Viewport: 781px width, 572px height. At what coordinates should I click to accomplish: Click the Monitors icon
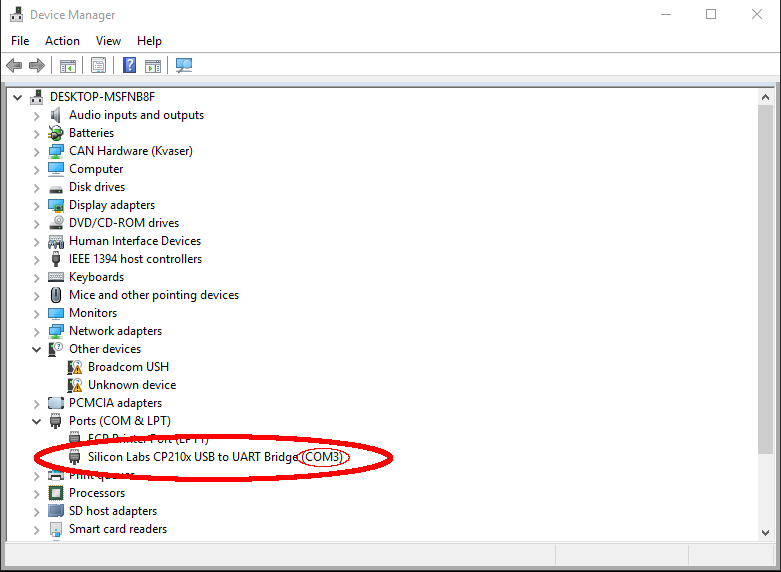[x=56, y=313]
